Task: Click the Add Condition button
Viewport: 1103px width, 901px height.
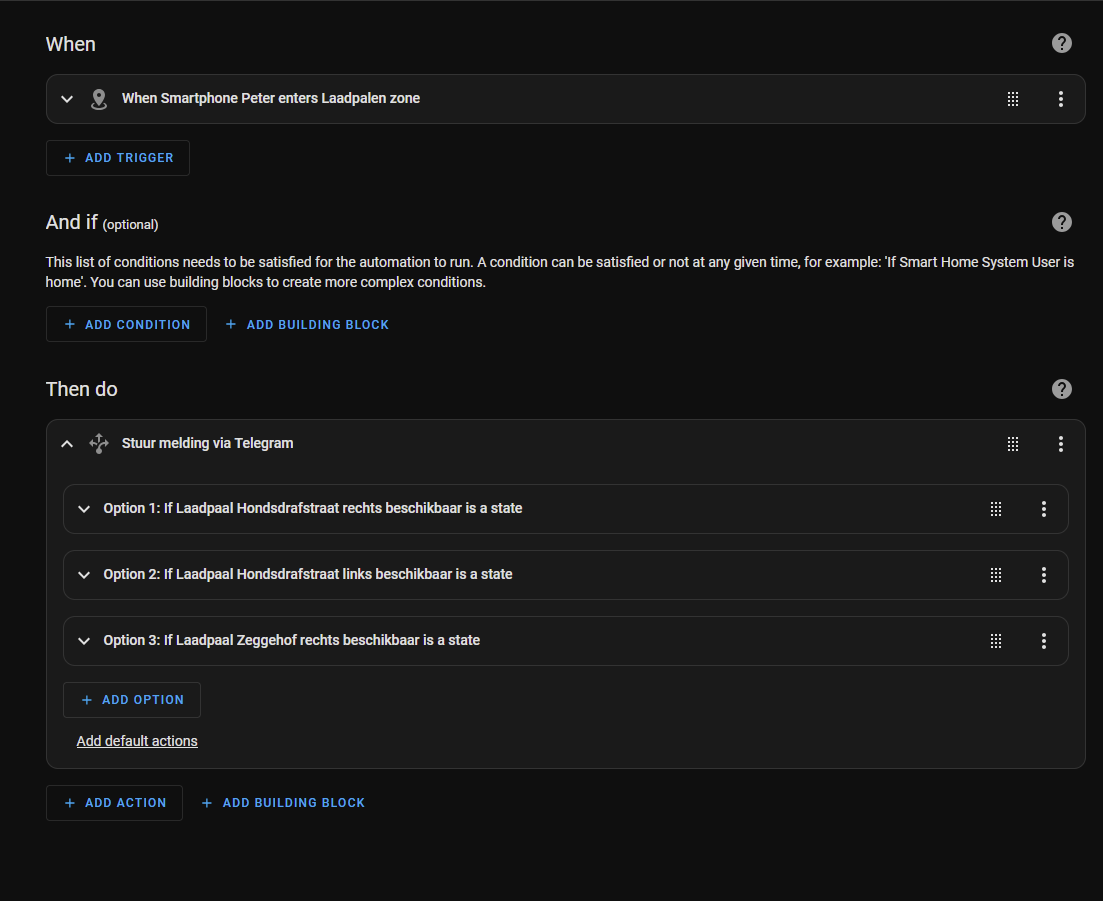Action: click(x=126, y=324)
